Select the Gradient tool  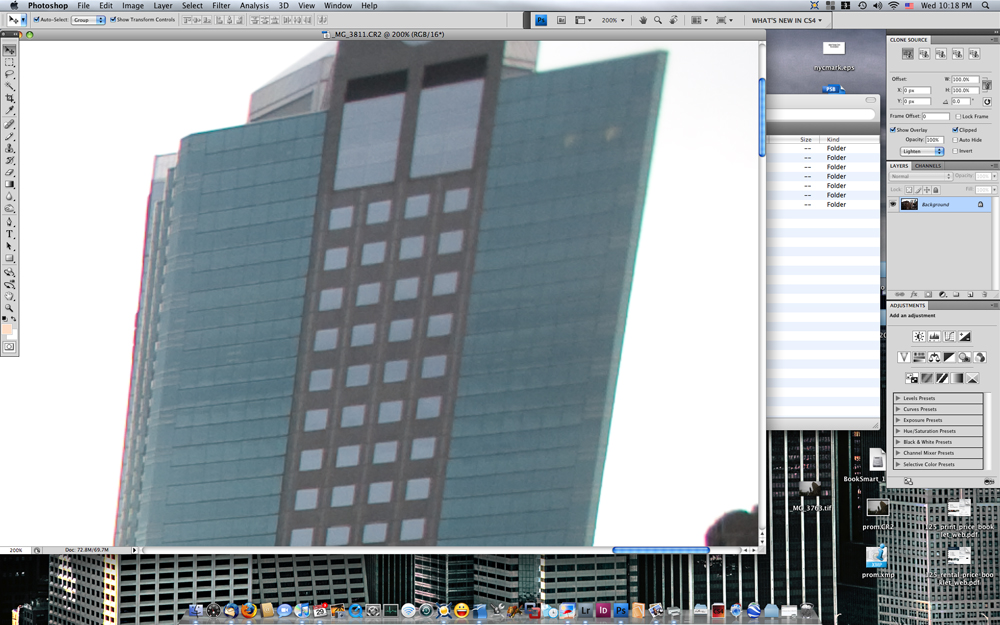[10, 184]
